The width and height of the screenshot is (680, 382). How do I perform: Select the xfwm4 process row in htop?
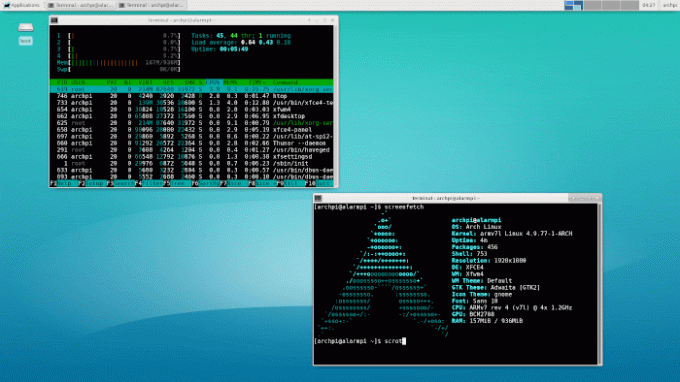(x=192, y=109)
